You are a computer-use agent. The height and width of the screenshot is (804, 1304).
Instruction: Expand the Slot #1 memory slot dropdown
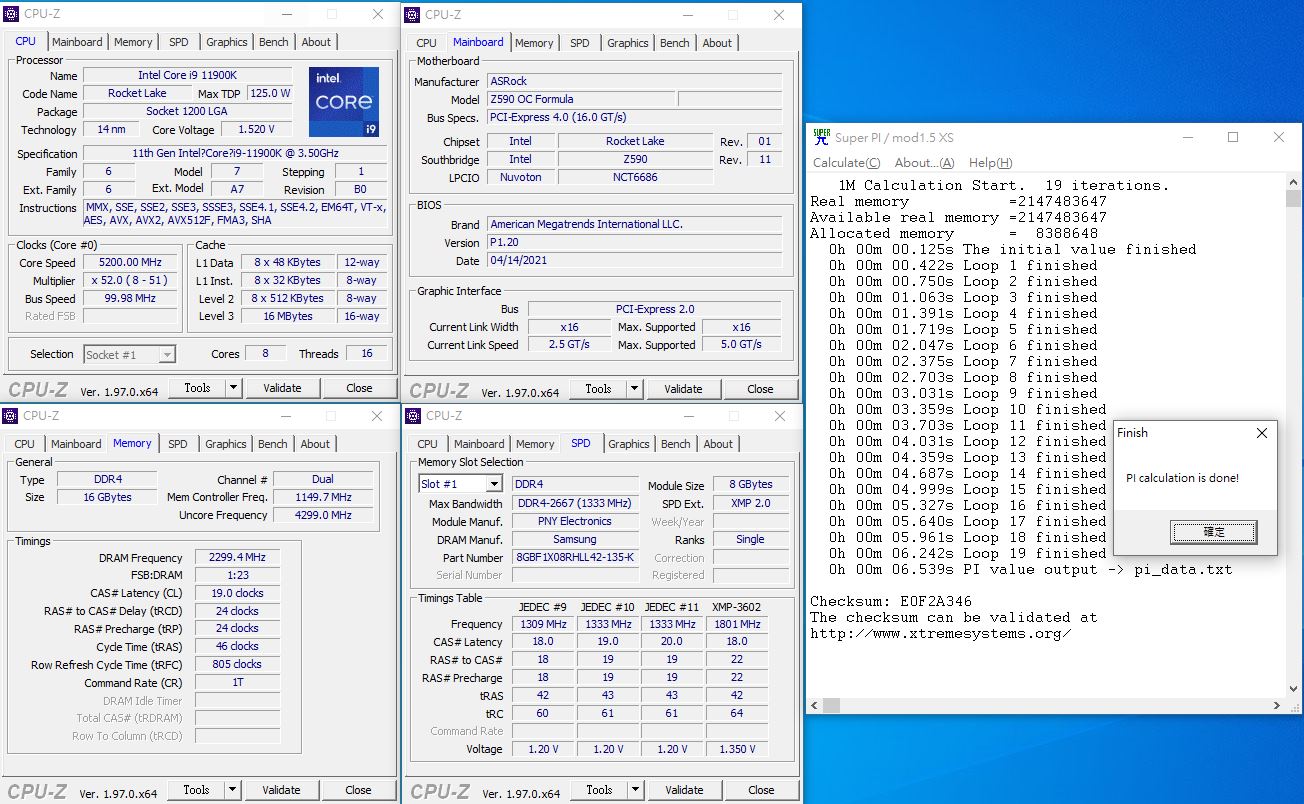coord(493,484)
